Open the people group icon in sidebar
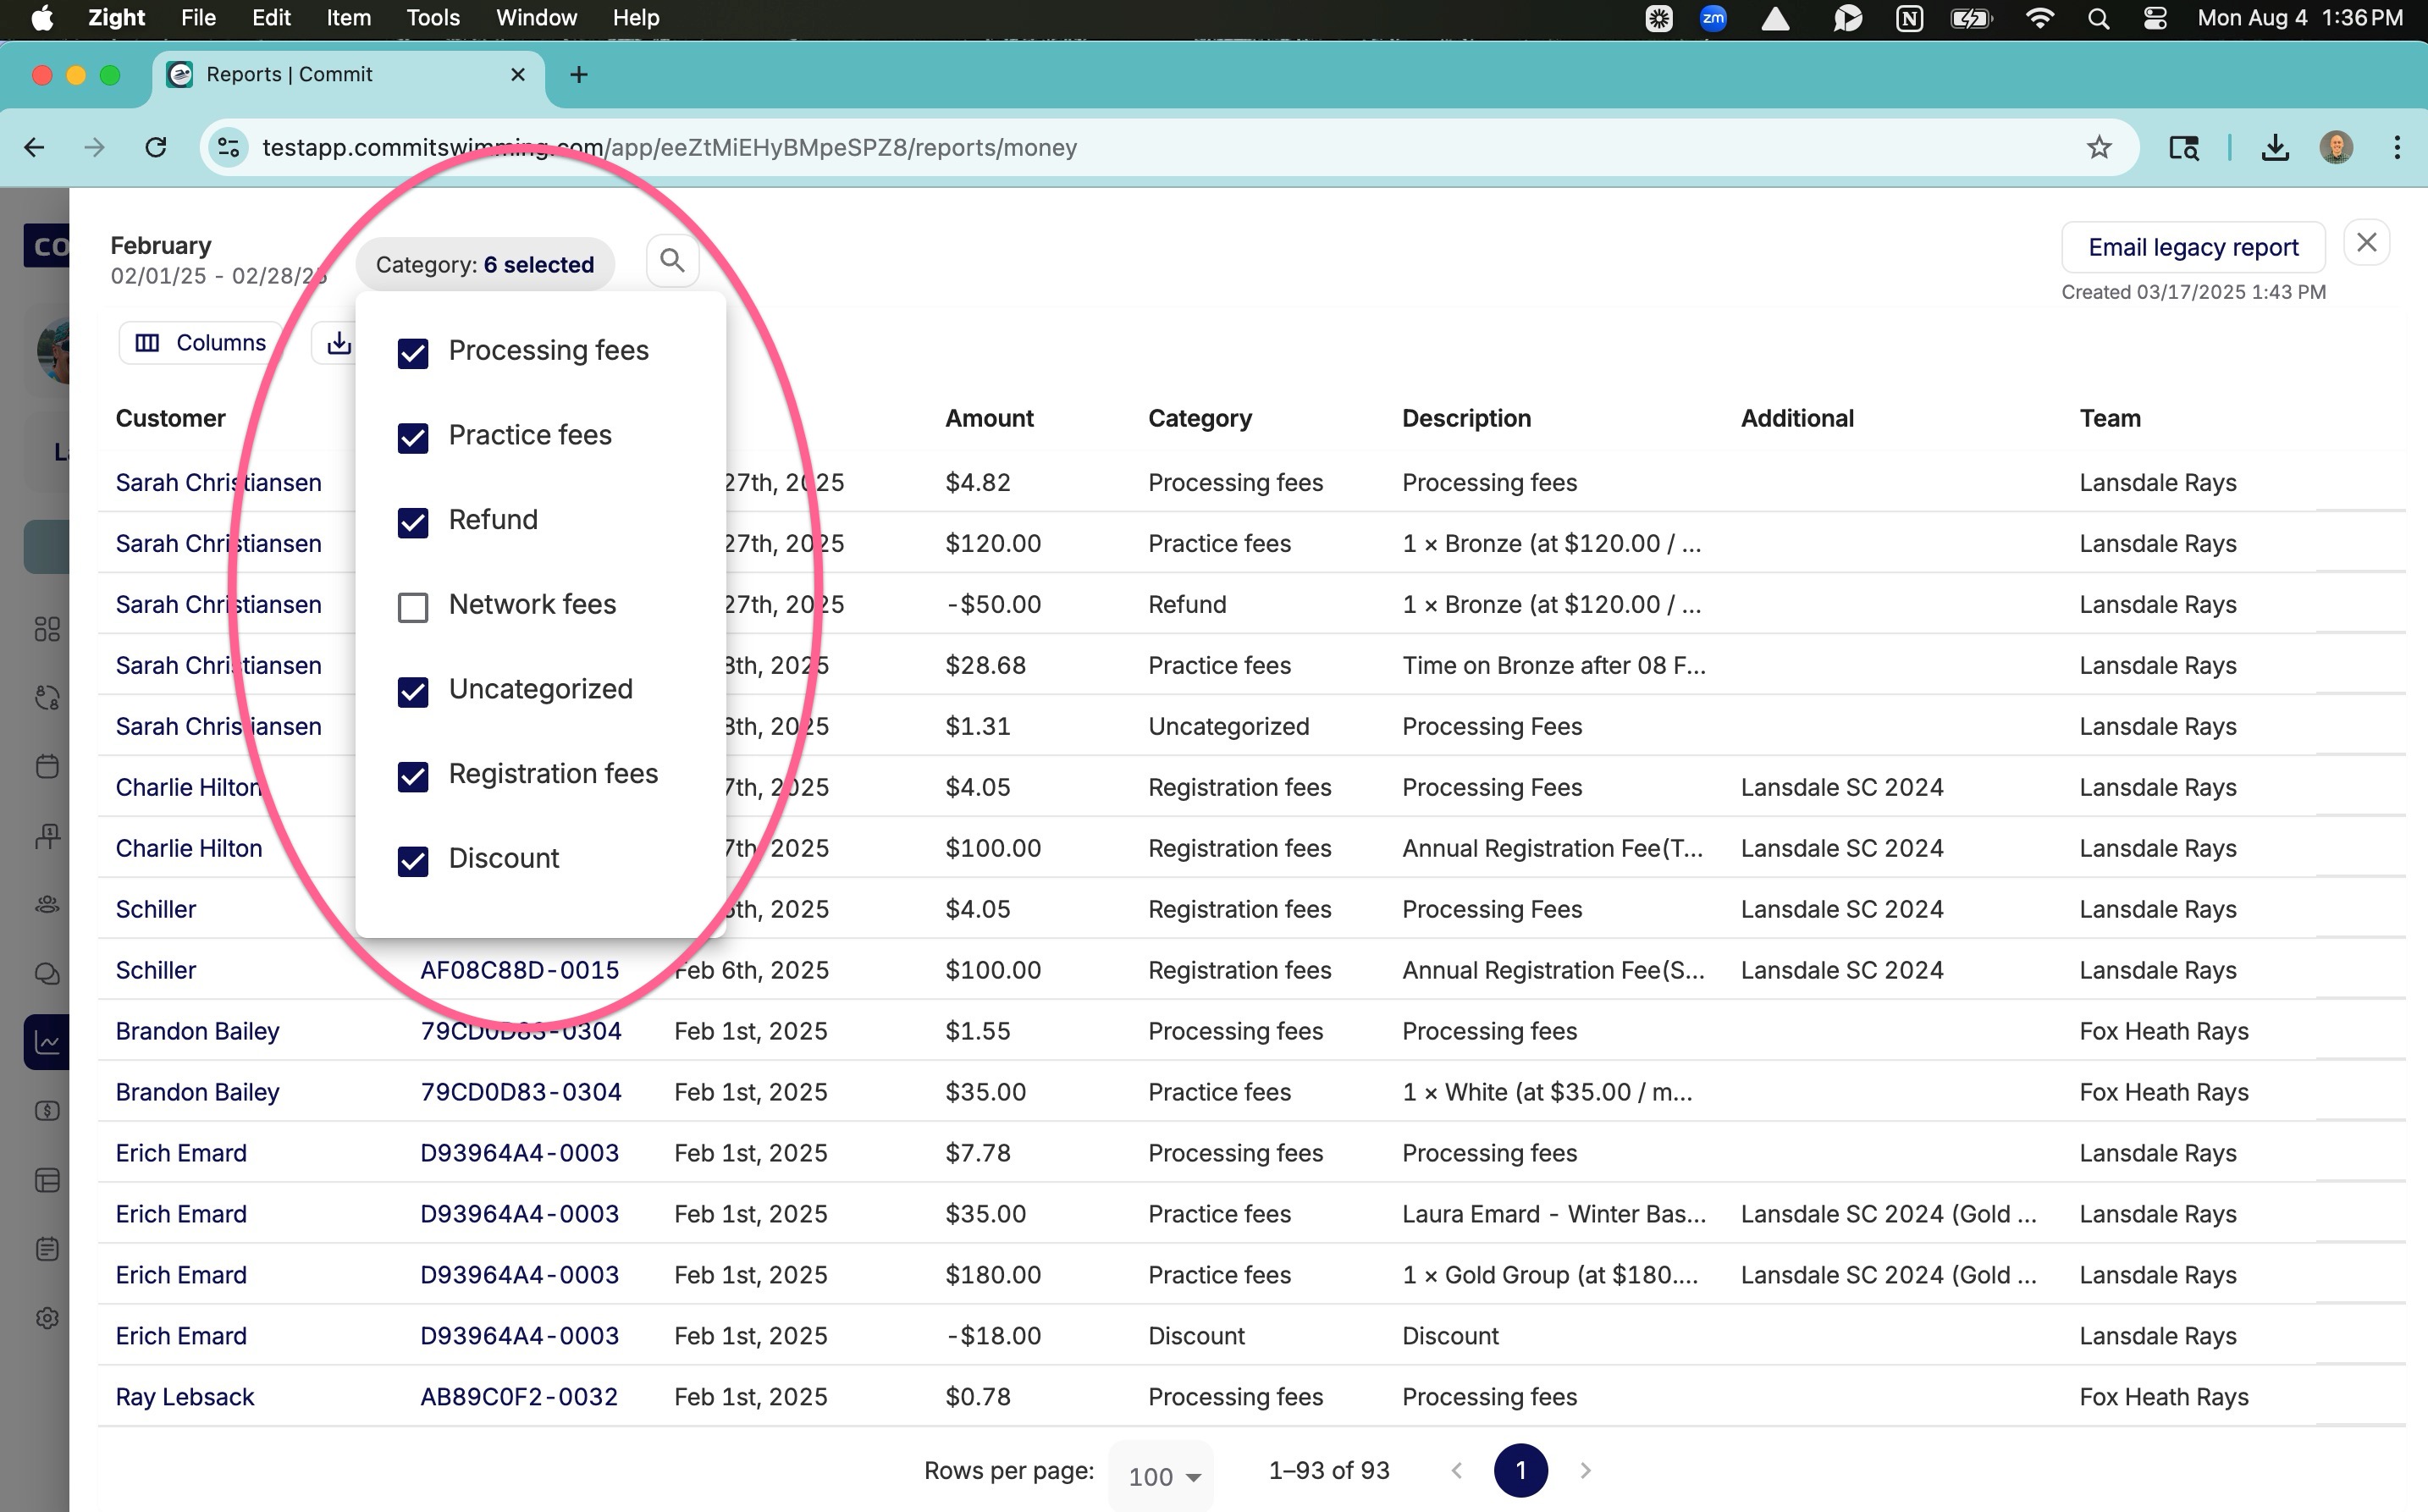2428x1512 pixels. (47, 904)
